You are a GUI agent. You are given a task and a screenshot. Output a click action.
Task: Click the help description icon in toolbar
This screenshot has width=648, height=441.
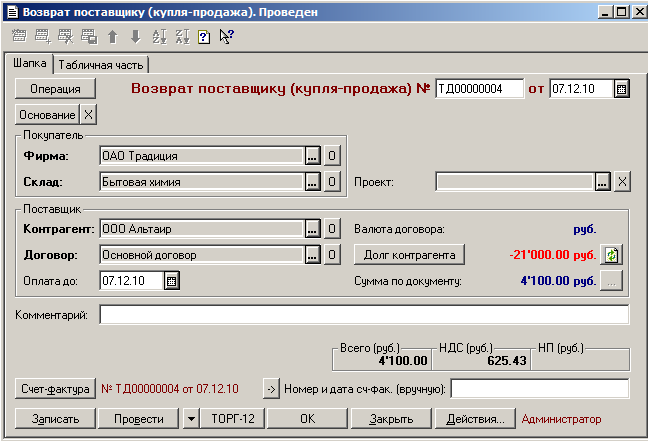(x=204, y=37)
